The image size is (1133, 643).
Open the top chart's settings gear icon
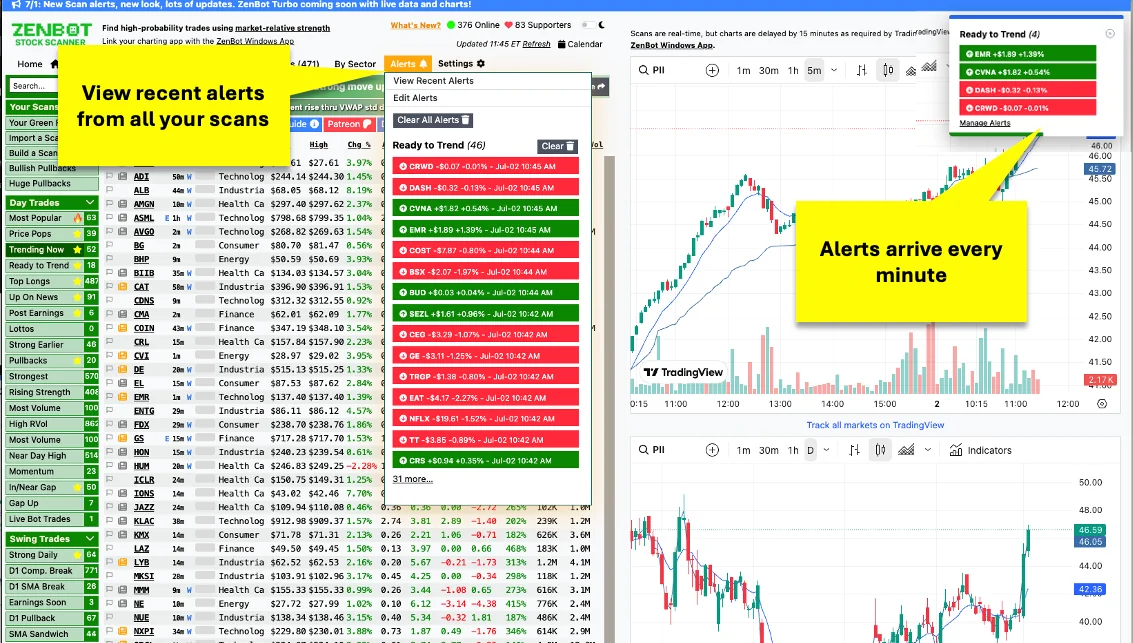[x=1102, y=404]
